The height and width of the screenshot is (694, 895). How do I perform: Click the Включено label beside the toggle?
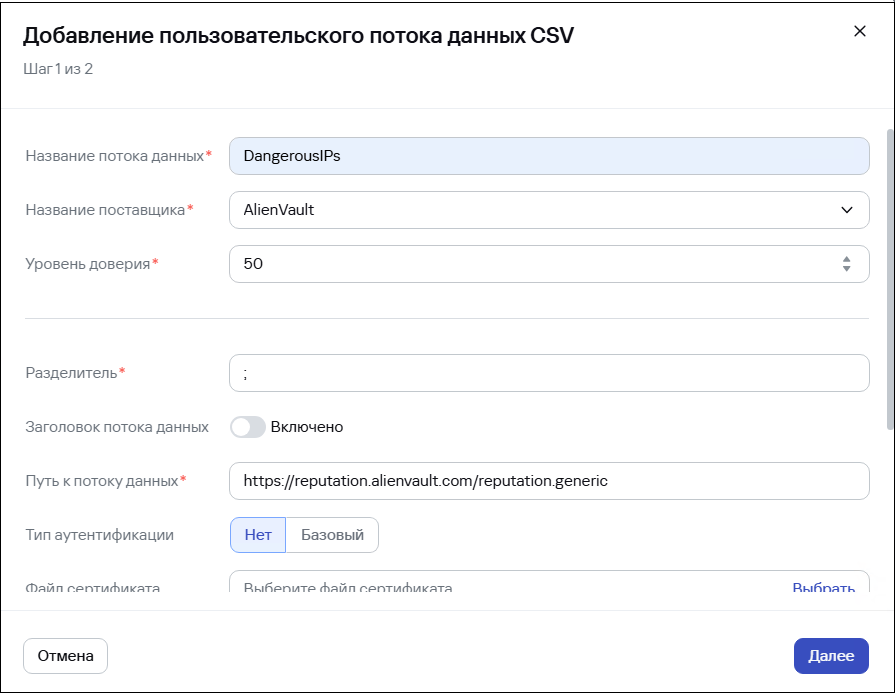pyautogui.click(x=307, y=427)
